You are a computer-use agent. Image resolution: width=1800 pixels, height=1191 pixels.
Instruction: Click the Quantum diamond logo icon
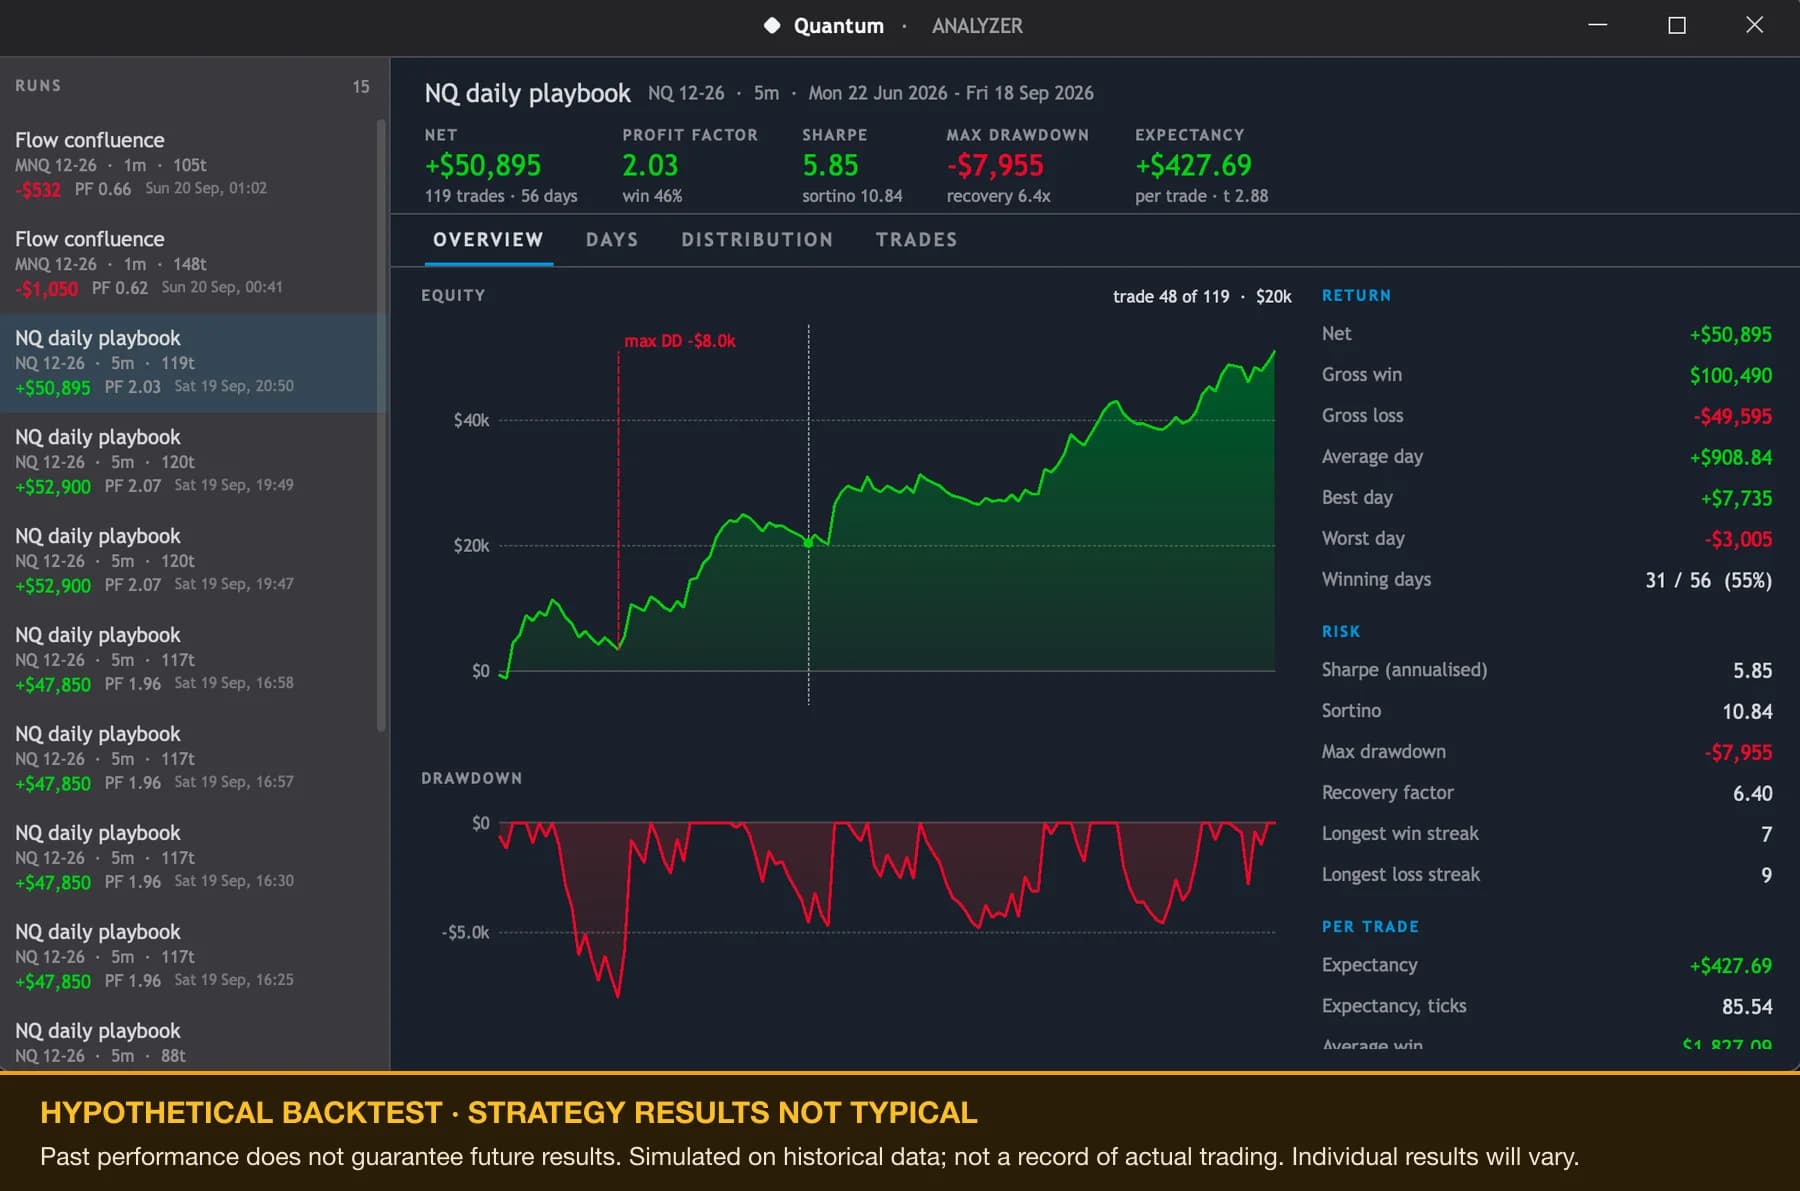click(772, 26)
